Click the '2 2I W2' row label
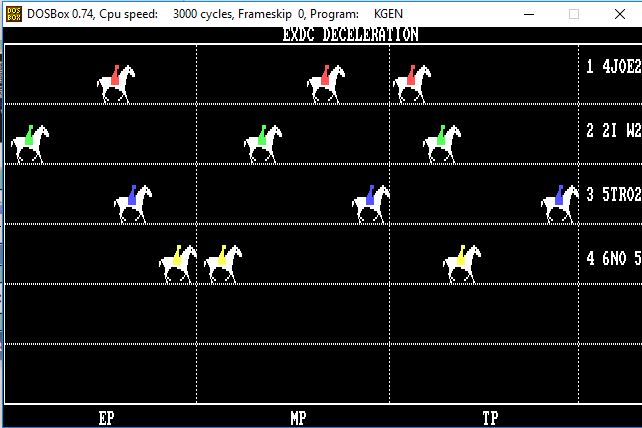The width and height of the screenshot is (642, 428). (614, 131)
